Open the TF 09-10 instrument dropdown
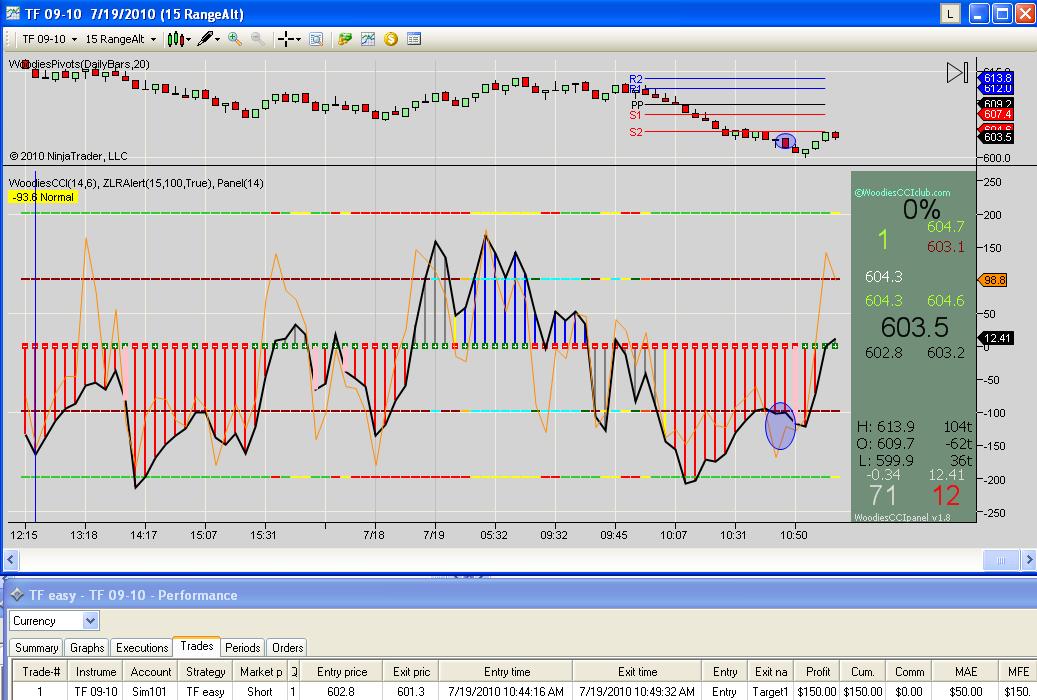 click(x=50, y=39)
